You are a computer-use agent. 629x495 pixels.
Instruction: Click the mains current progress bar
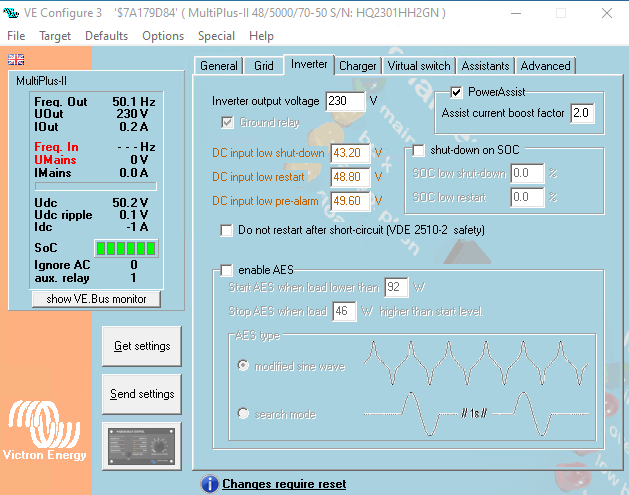(95, 187)
